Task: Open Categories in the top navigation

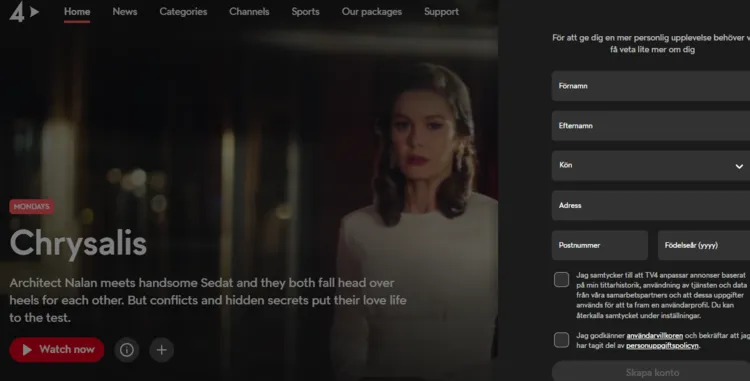Action: point(183,11)
